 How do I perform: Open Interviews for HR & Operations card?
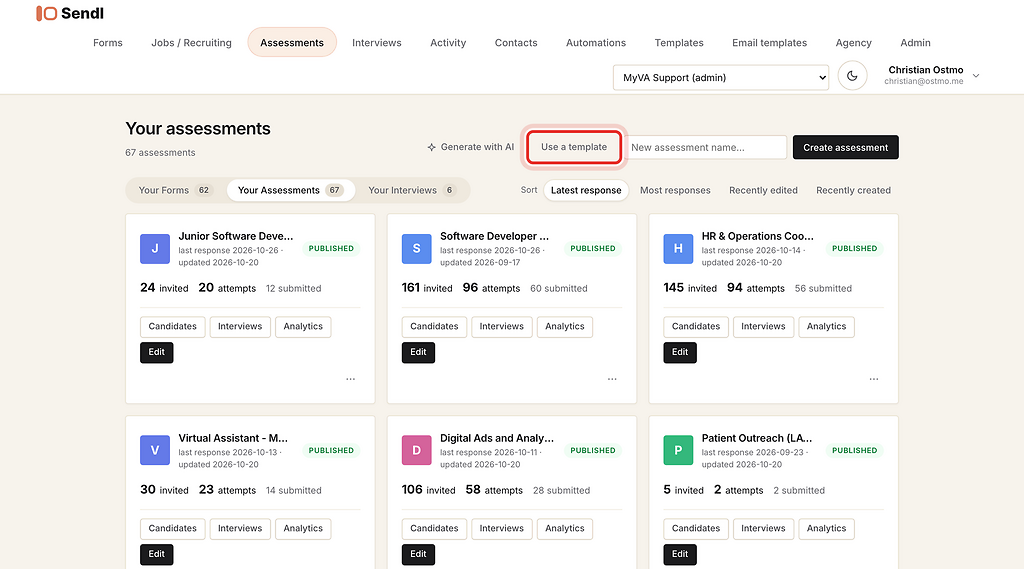[763, 327]
